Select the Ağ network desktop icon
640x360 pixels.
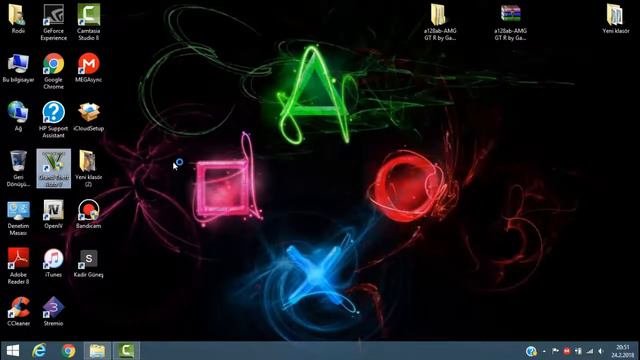(18, 116)
